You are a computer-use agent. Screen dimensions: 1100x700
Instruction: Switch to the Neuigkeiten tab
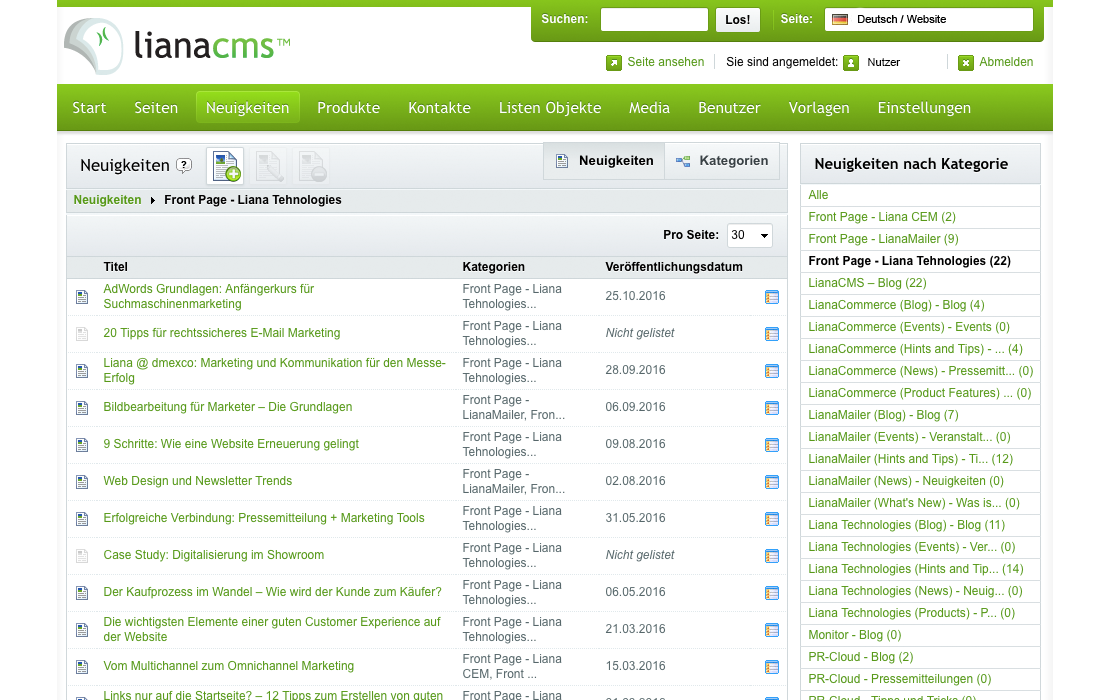point(604,161)
